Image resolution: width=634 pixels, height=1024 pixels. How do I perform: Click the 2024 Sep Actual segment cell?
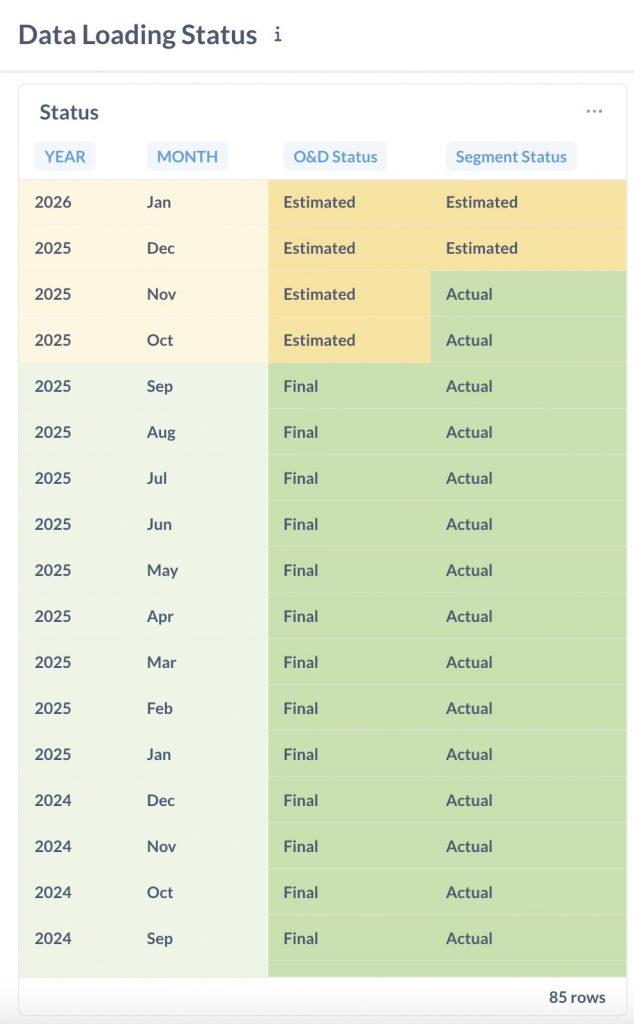click(469, 938)
